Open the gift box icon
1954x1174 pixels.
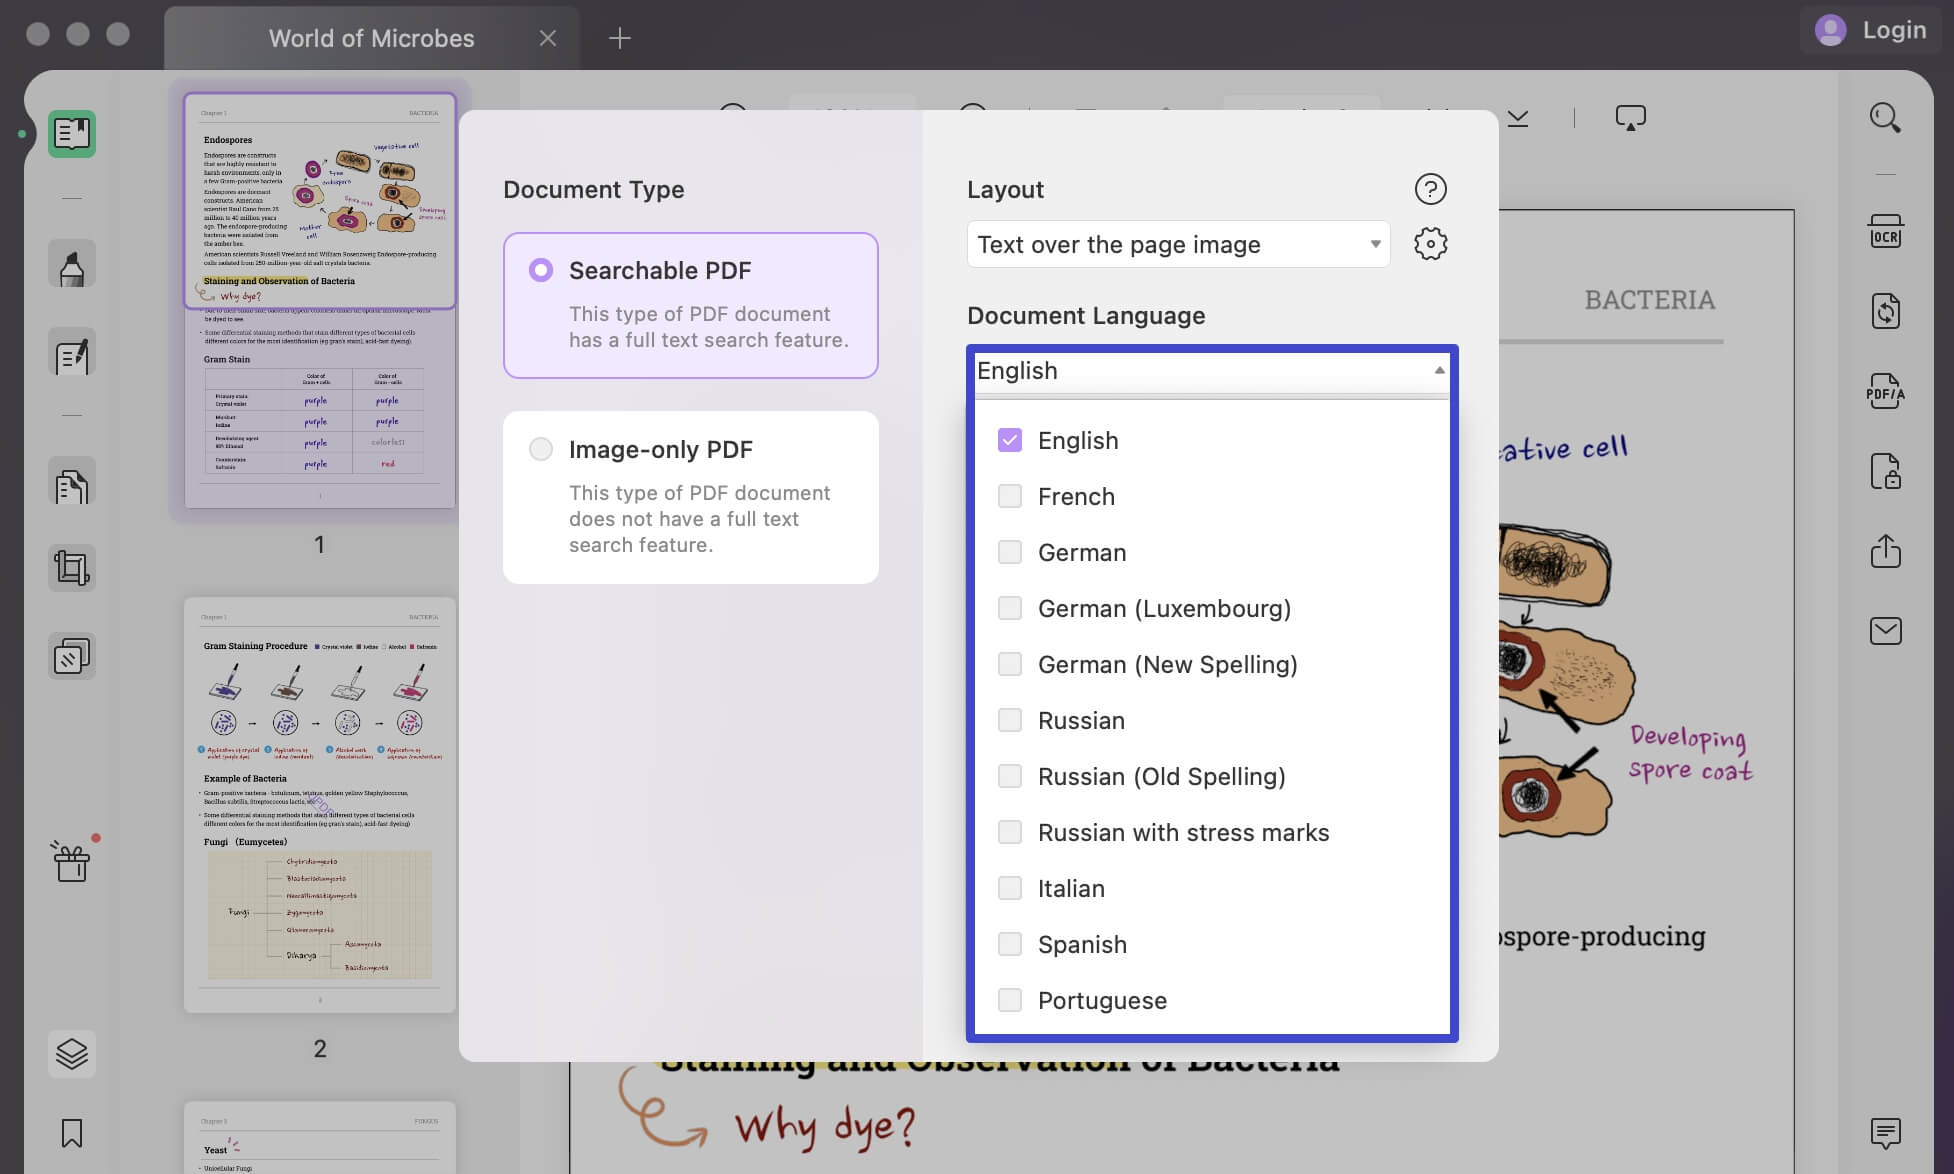72,861
